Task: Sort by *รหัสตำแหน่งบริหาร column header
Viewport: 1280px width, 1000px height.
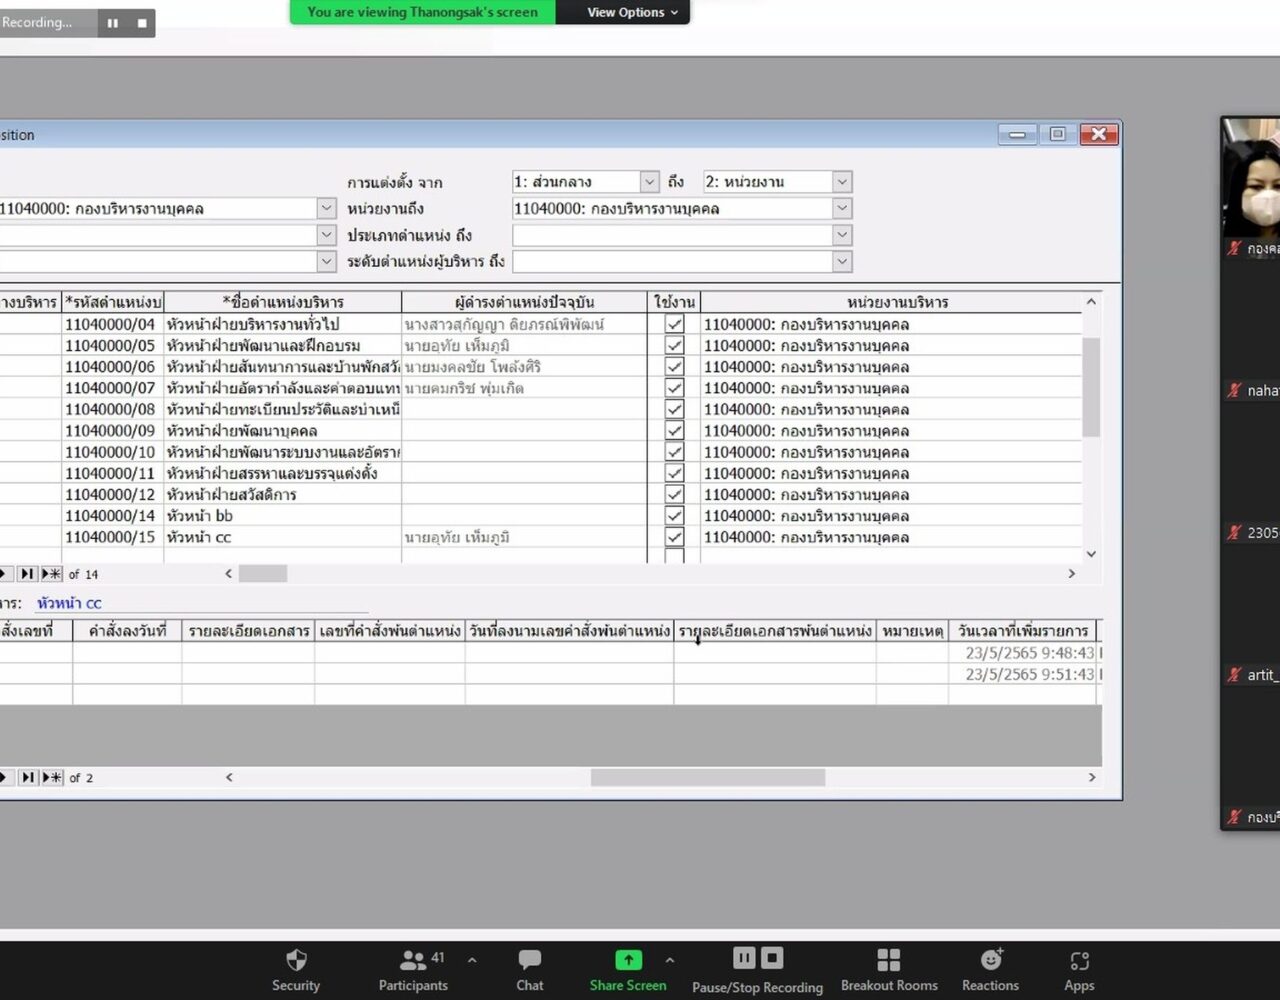Action: coord(113,302)
